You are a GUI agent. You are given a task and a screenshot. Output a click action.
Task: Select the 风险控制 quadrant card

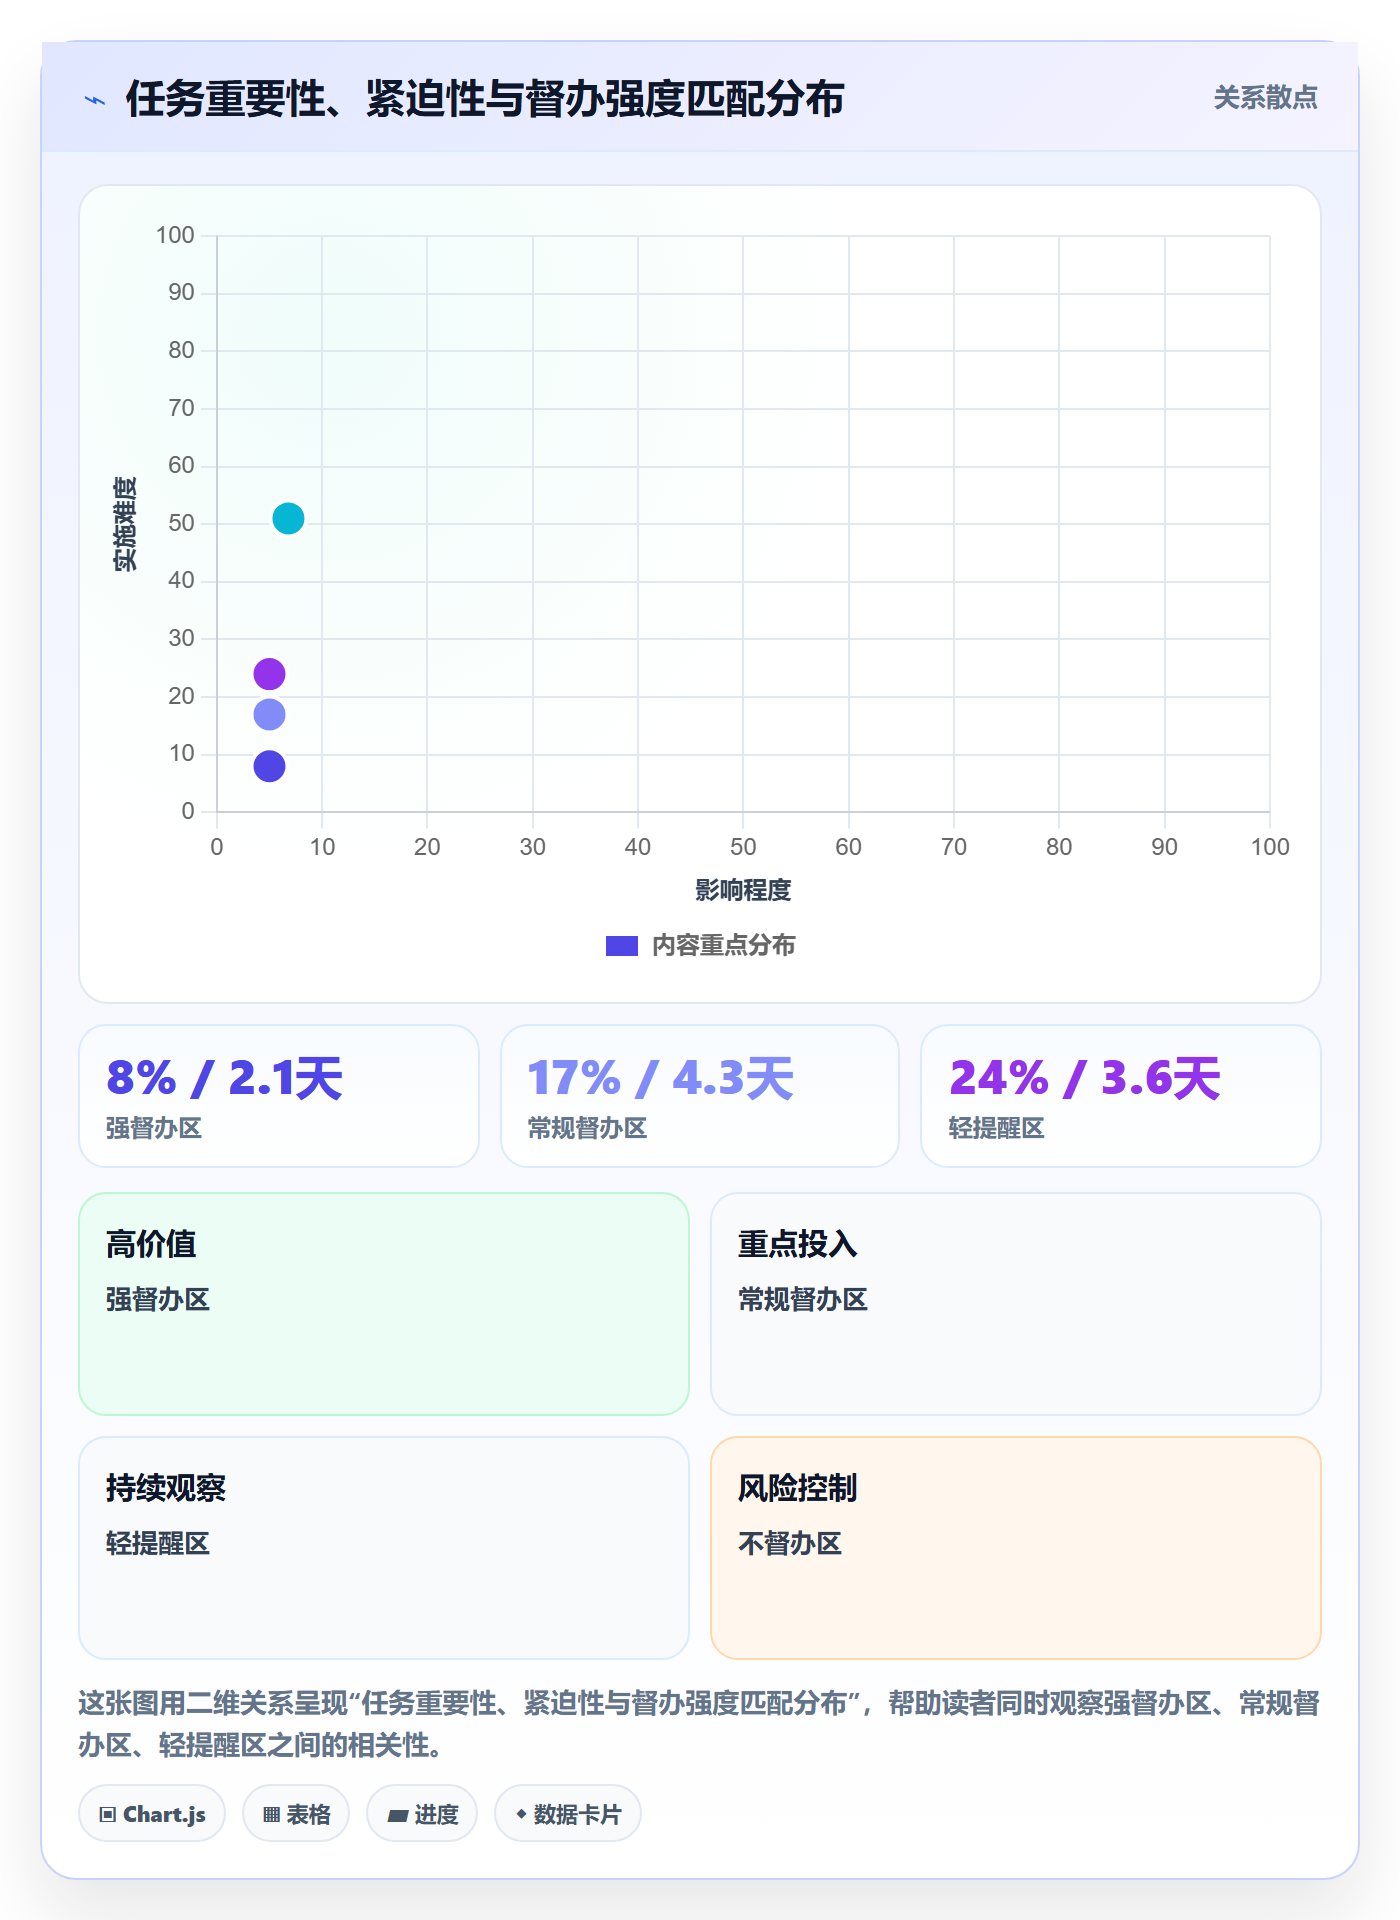[x=1016, y=1548]
